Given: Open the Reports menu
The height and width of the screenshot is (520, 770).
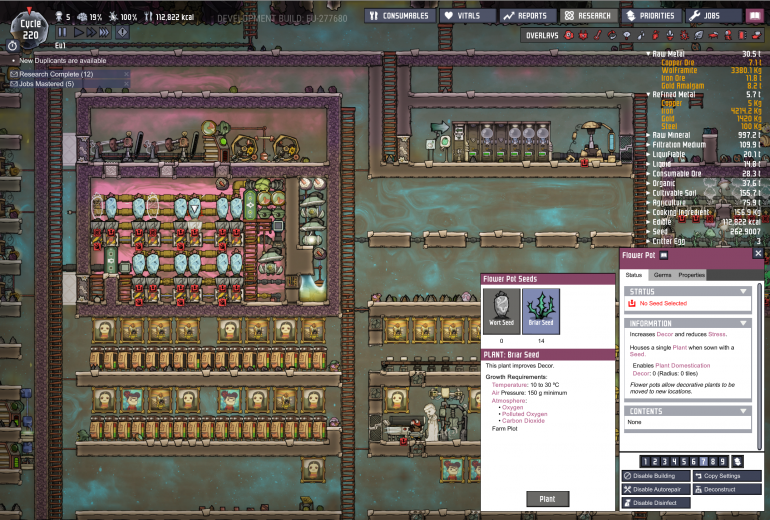Looking at the screenshot, I should (x=528, y=16).
